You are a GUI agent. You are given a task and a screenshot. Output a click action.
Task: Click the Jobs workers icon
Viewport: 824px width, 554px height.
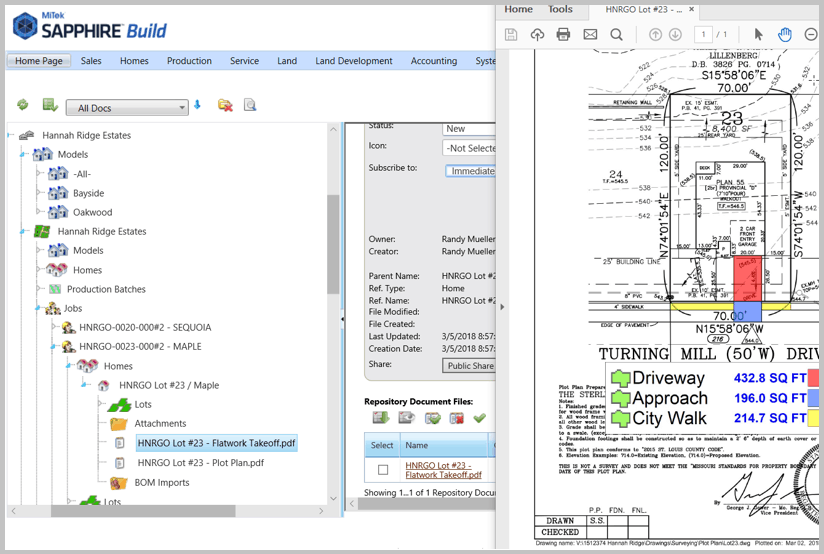(53, 308)
